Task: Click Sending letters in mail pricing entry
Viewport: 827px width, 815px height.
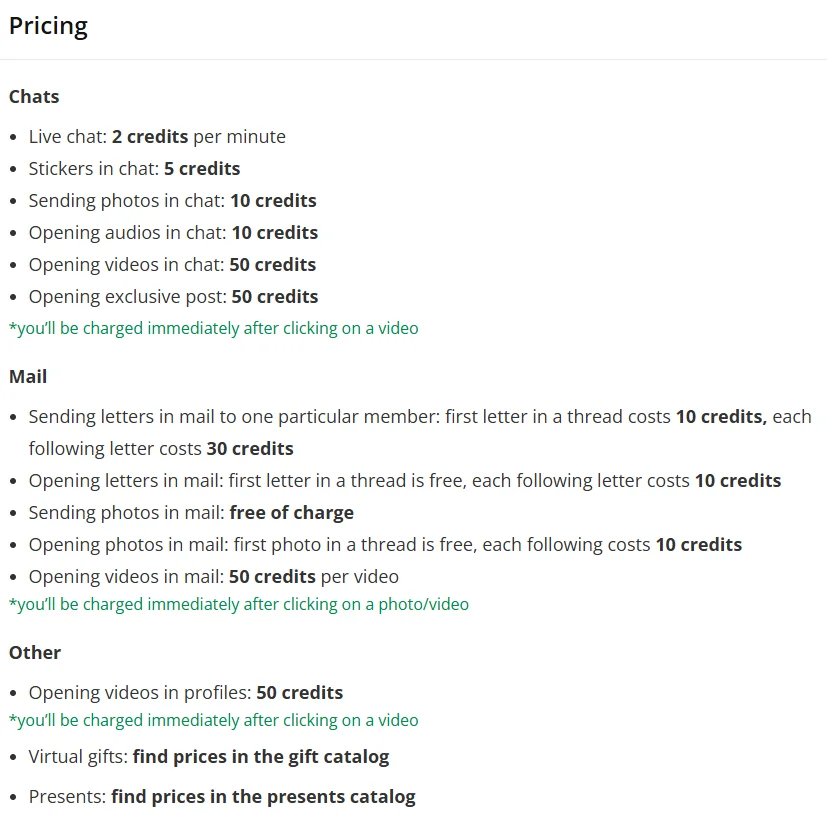Action: point(420,433)
